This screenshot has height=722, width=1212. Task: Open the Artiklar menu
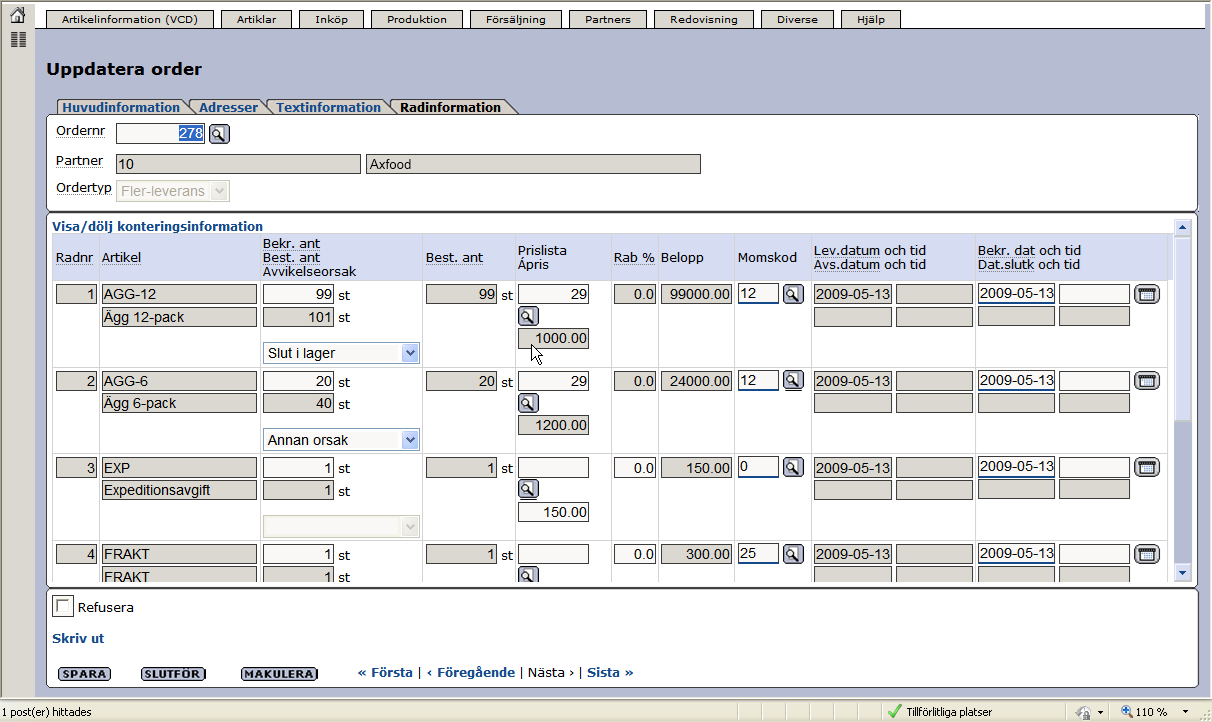[x=256, y=19]
